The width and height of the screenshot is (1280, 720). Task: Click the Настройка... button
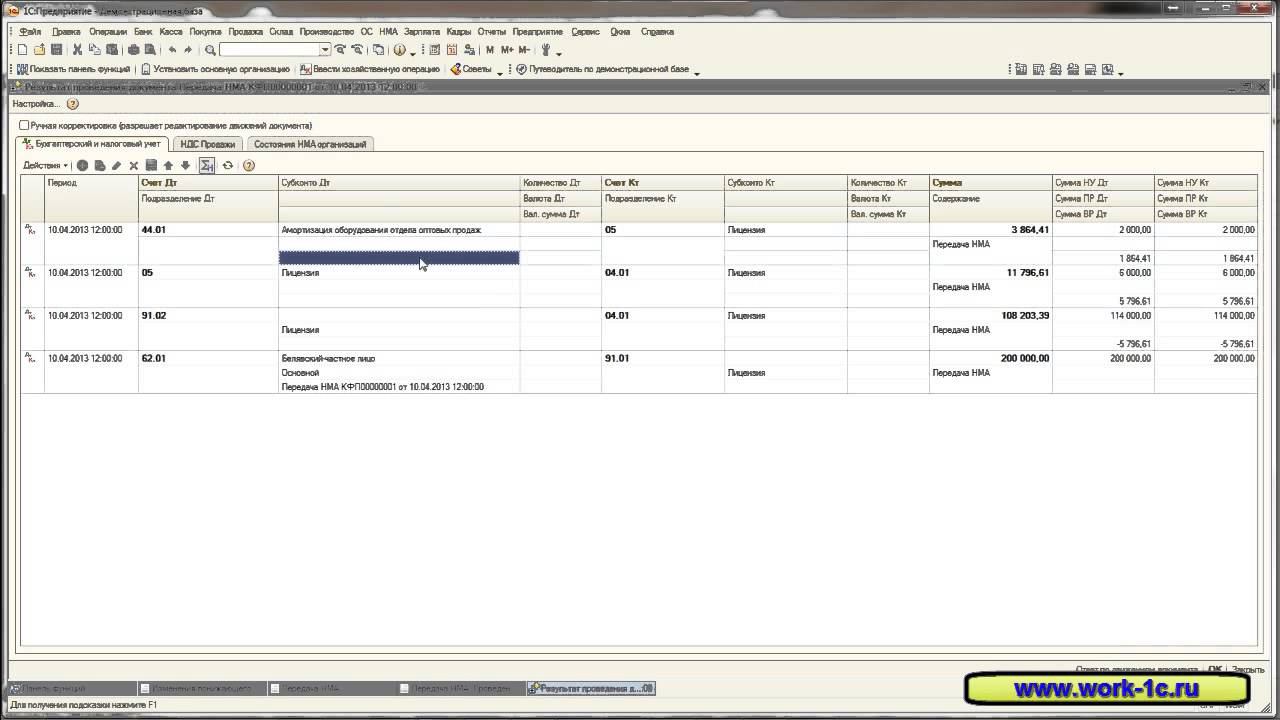(36, 104)
